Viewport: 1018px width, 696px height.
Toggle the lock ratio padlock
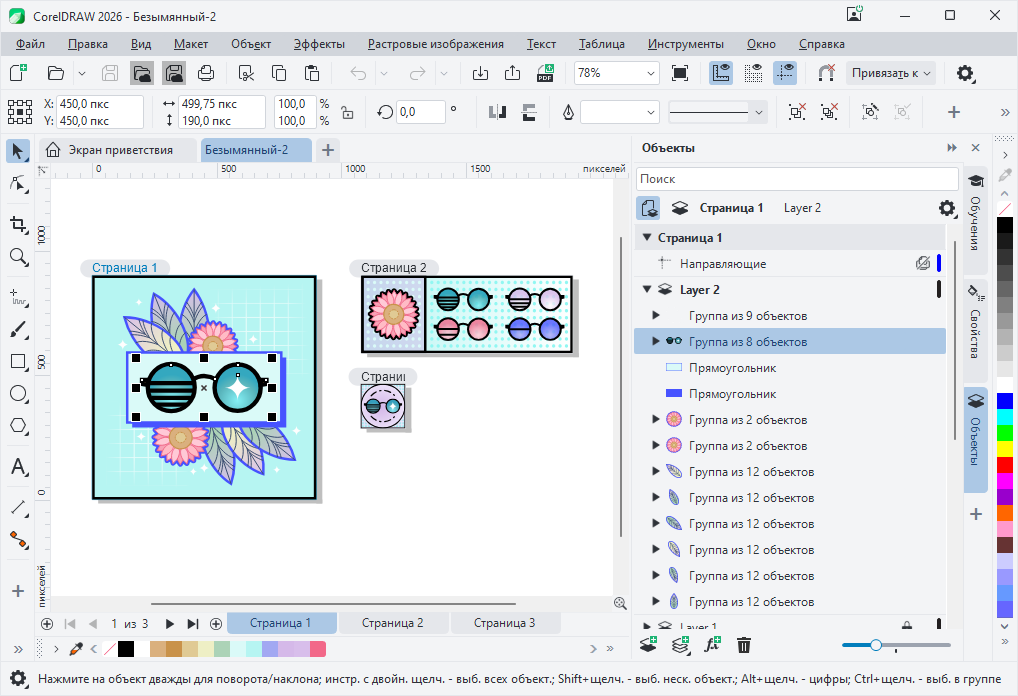pyautogui.click(x=347, y=112)
